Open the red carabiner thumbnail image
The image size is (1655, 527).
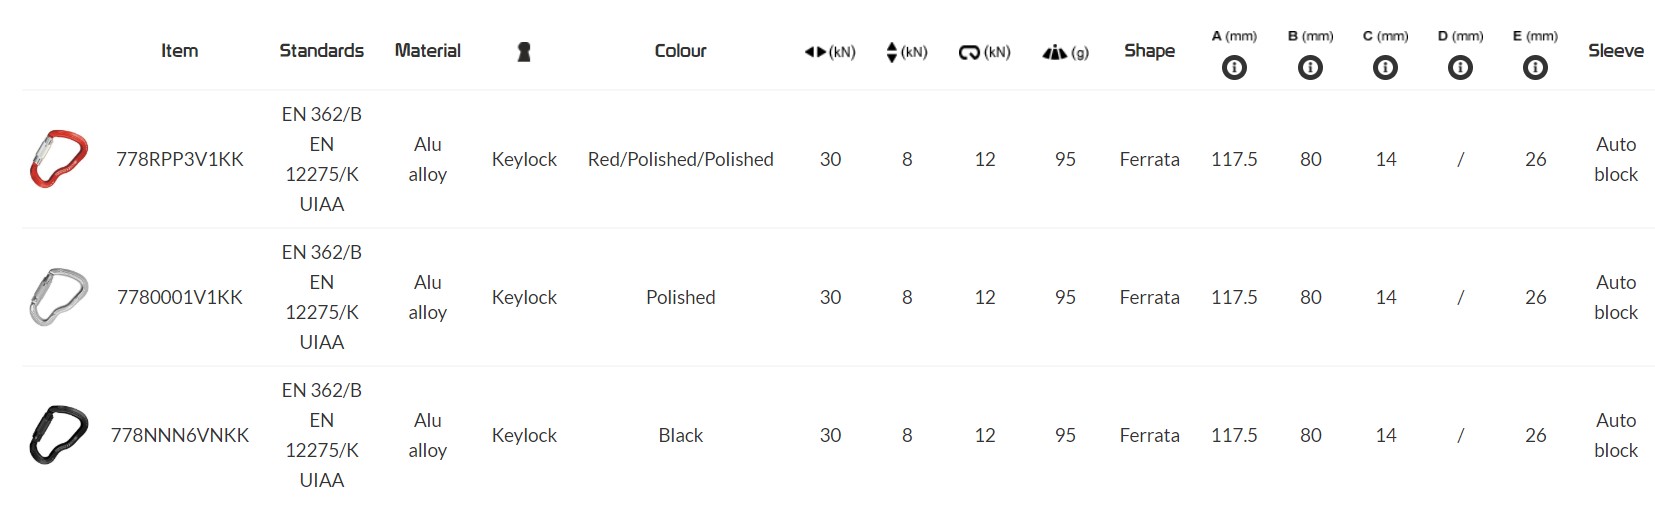[59, 159]
